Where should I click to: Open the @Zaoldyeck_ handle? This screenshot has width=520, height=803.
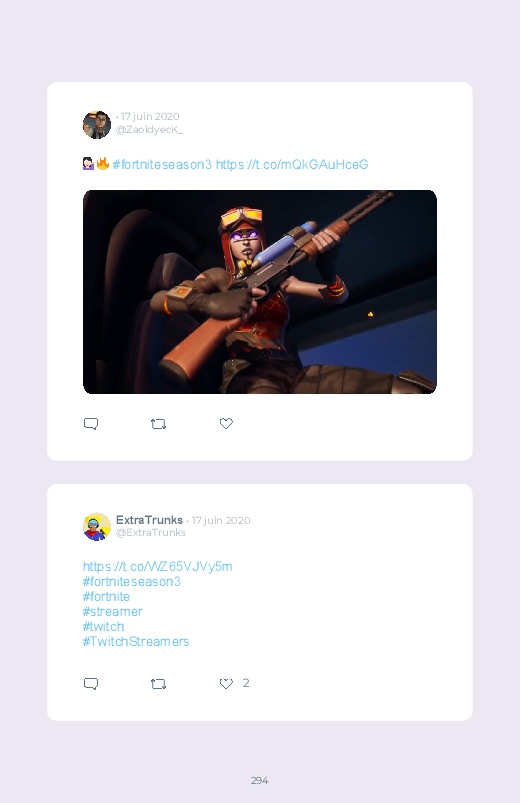pos(149,130)
